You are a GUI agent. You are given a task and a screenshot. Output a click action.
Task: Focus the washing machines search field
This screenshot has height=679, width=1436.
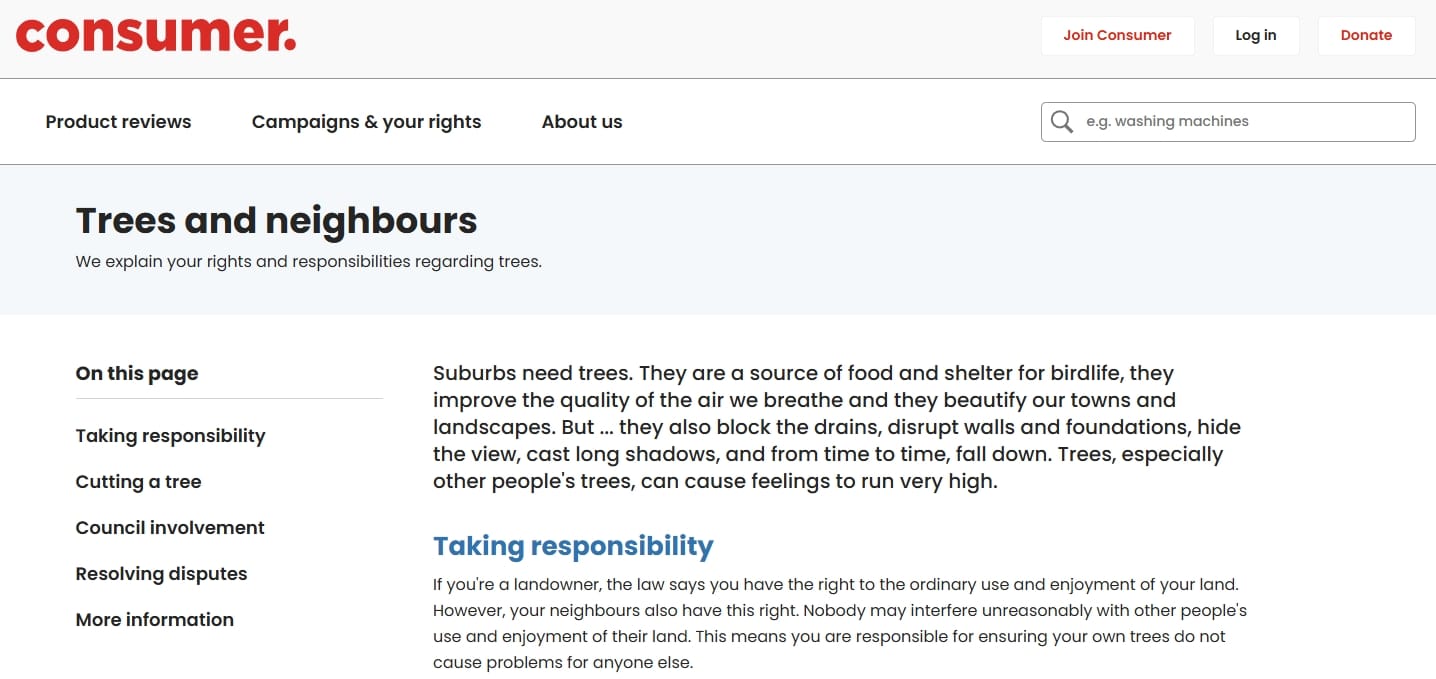coord(1228,122)
